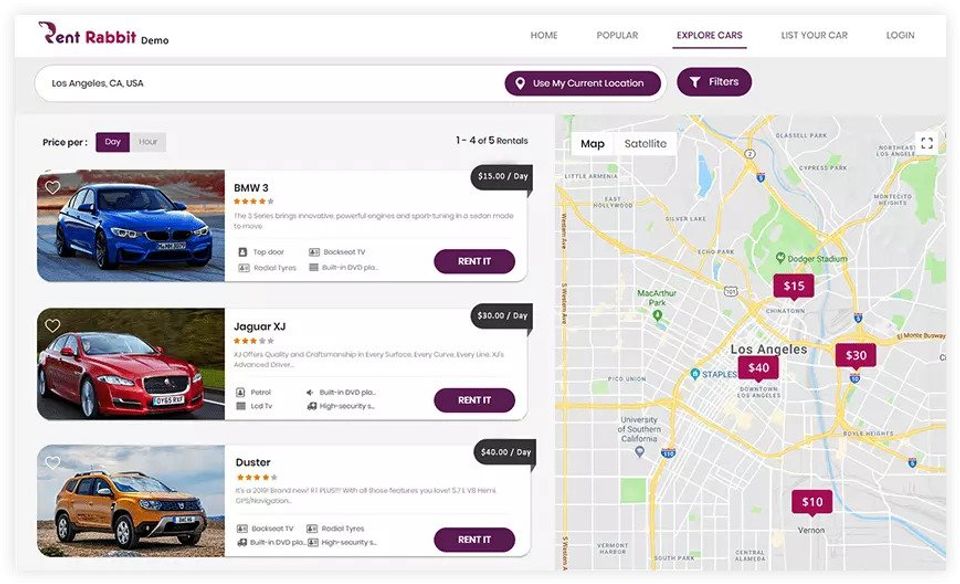This screenshot has width=960, height=584.
Task: Click the MacArthur Park map pin
Action: 658,315
